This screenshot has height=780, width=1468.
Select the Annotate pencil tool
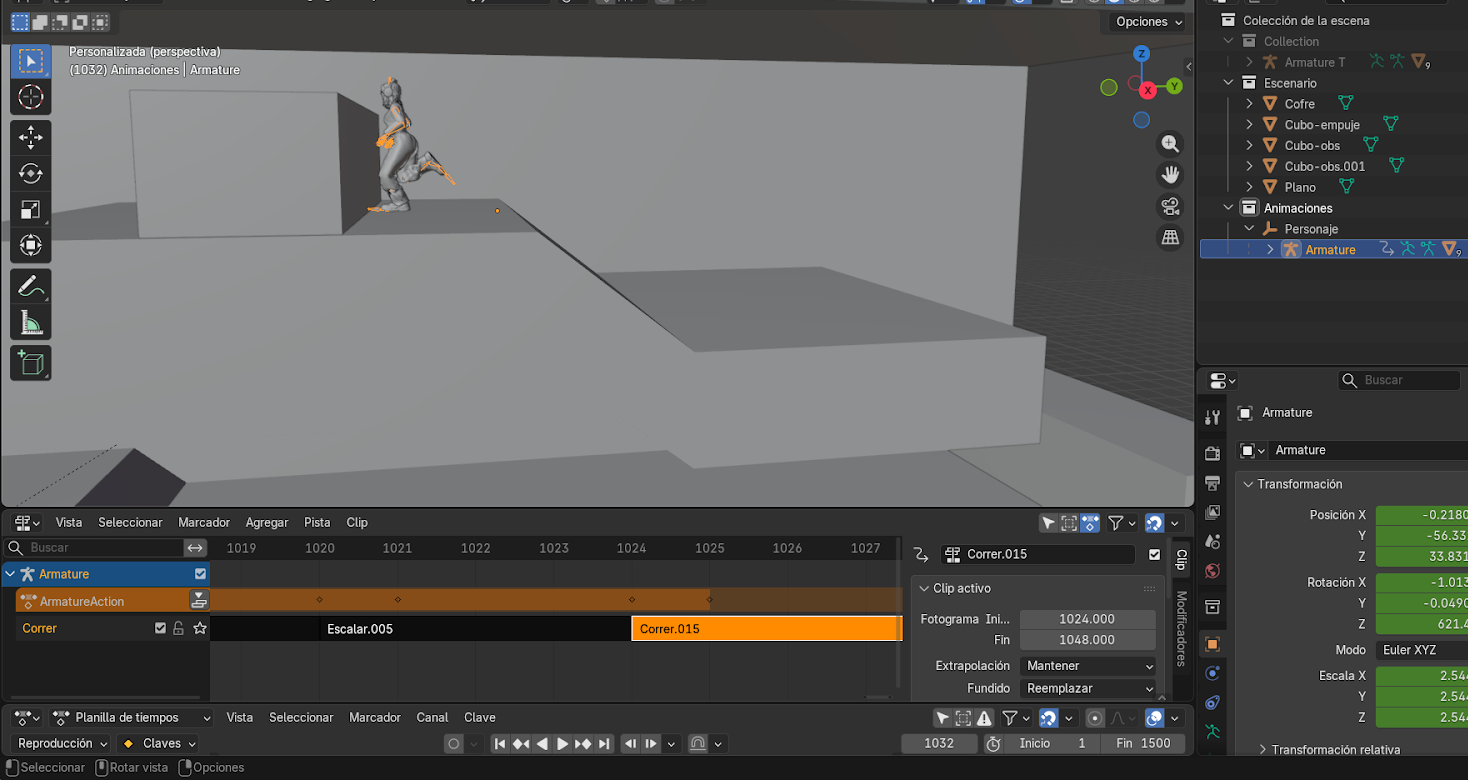pyautogui.click(x=31, y=287)
